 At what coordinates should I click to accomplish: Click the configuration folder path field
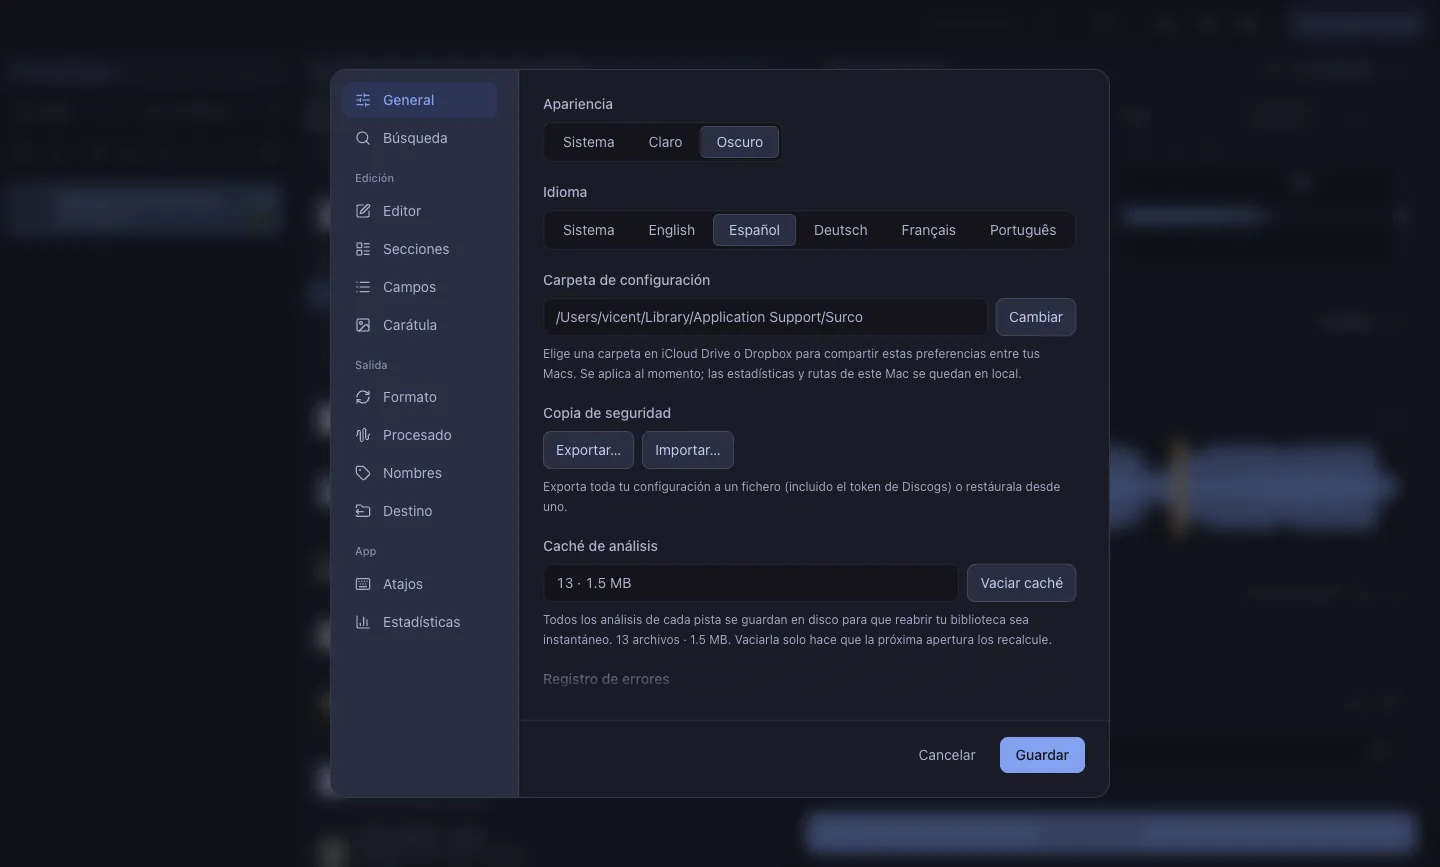765,317
